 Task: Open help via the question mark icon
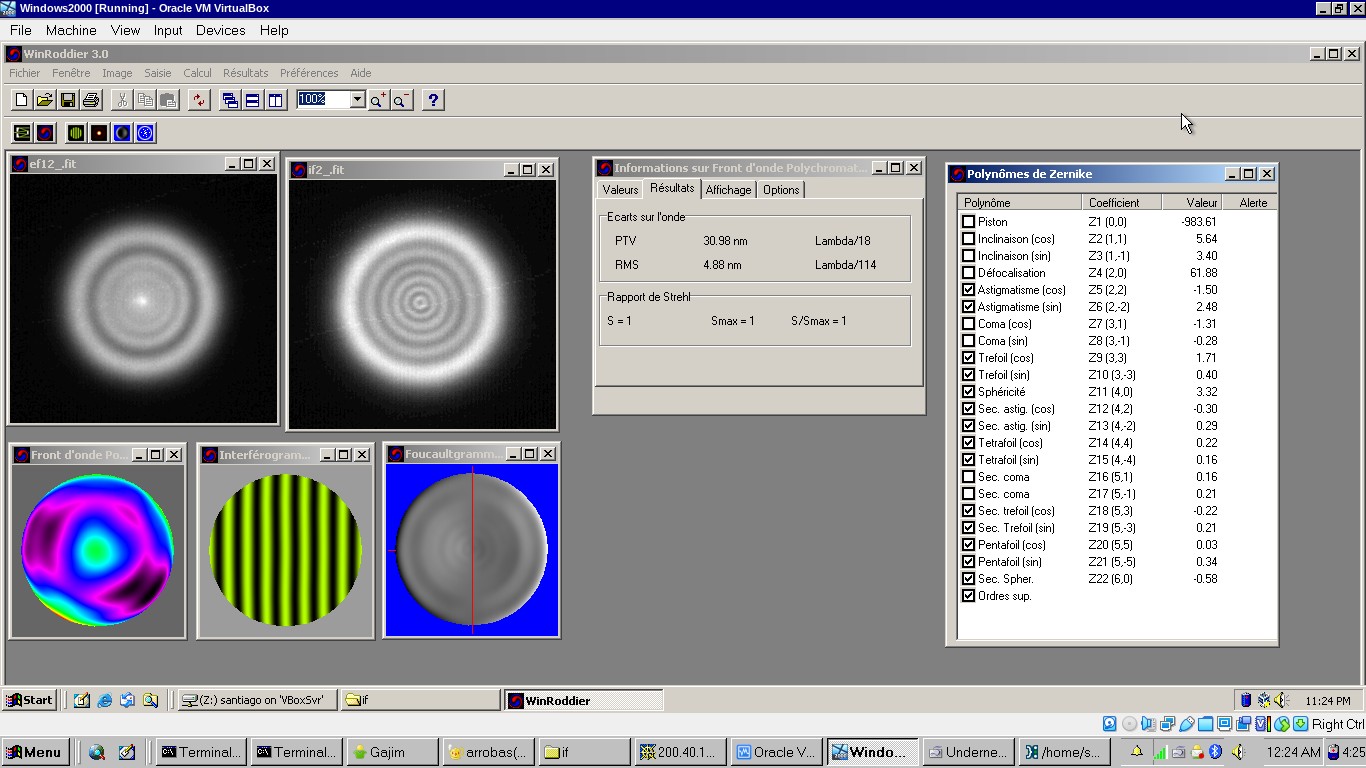pyautogui.click(x=432, y=100)
